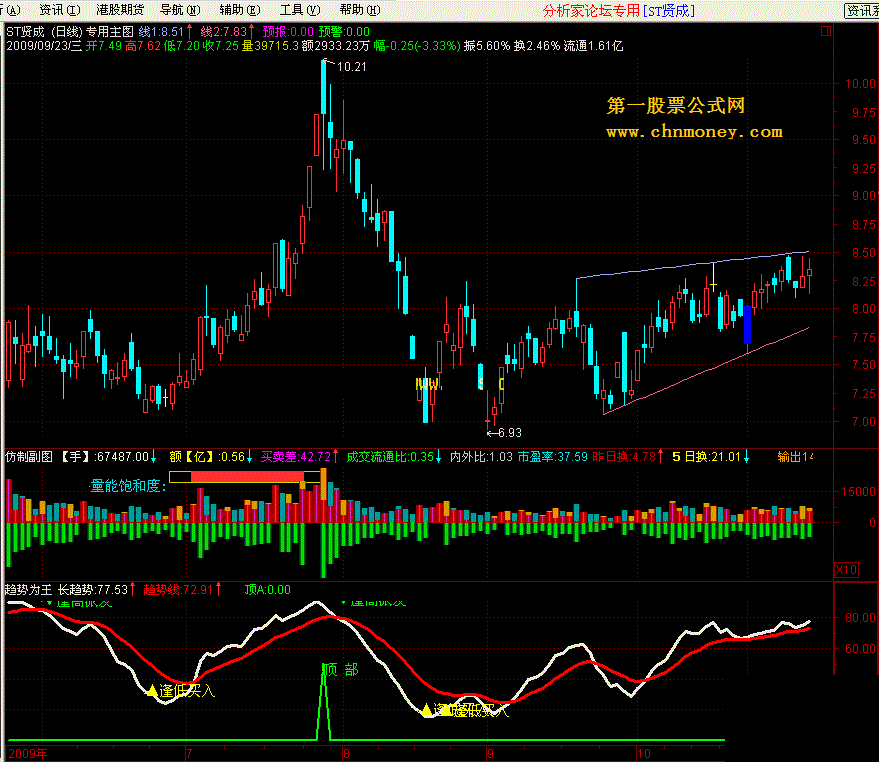879x762 pixels.
Task: Click the 成交流通比:0.35 value
Action: tap(390, 457)
